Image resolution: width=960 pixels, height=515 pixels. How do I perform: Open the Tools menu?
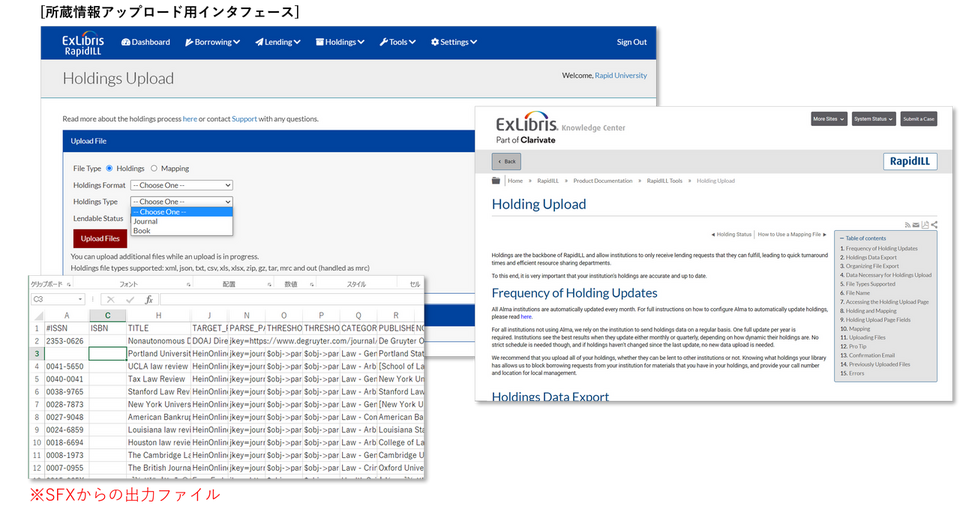(x=398, y=42)
